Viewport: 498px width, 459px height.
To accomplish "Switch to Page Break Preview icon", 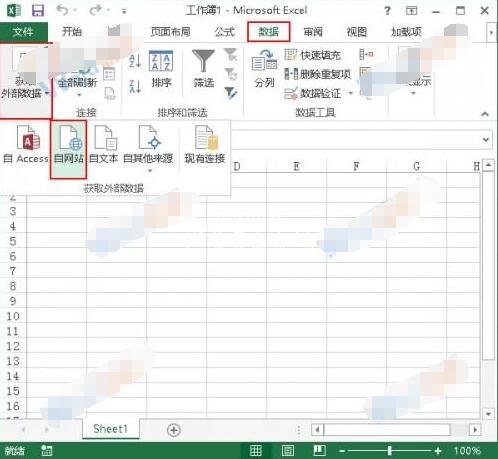I will click(319, 451).
